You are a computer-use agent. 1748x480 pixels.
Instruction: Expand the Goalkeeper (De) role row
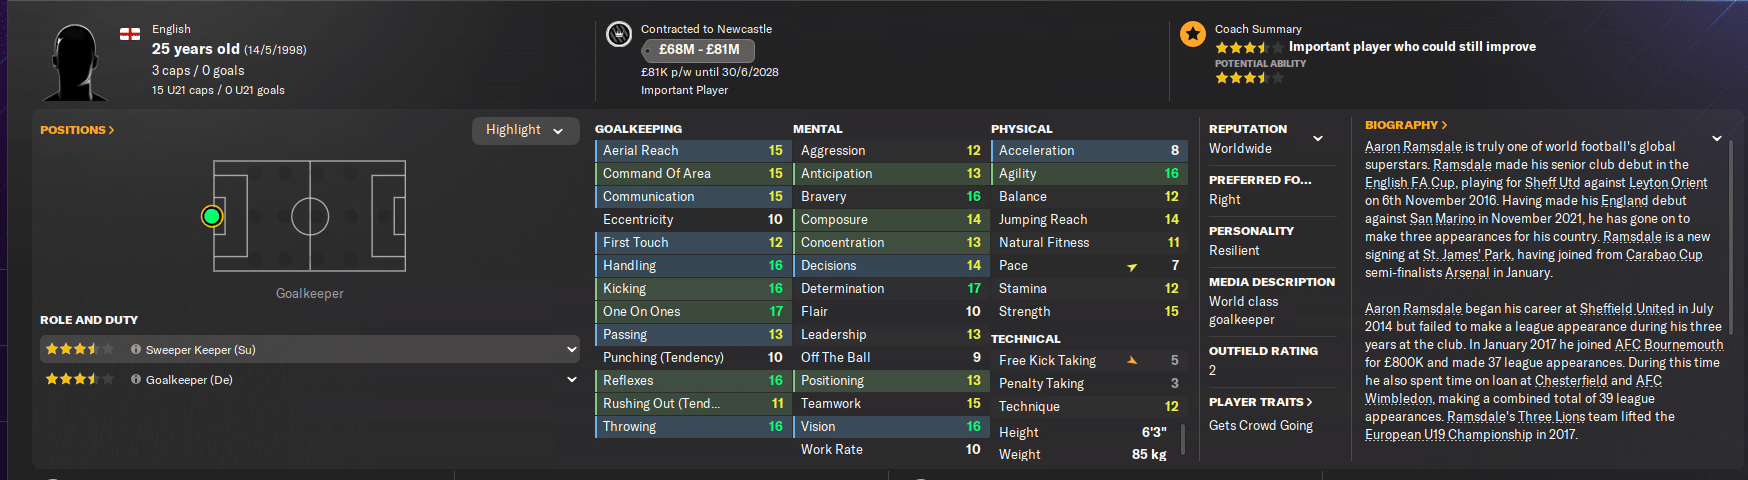tap(571, 380)
